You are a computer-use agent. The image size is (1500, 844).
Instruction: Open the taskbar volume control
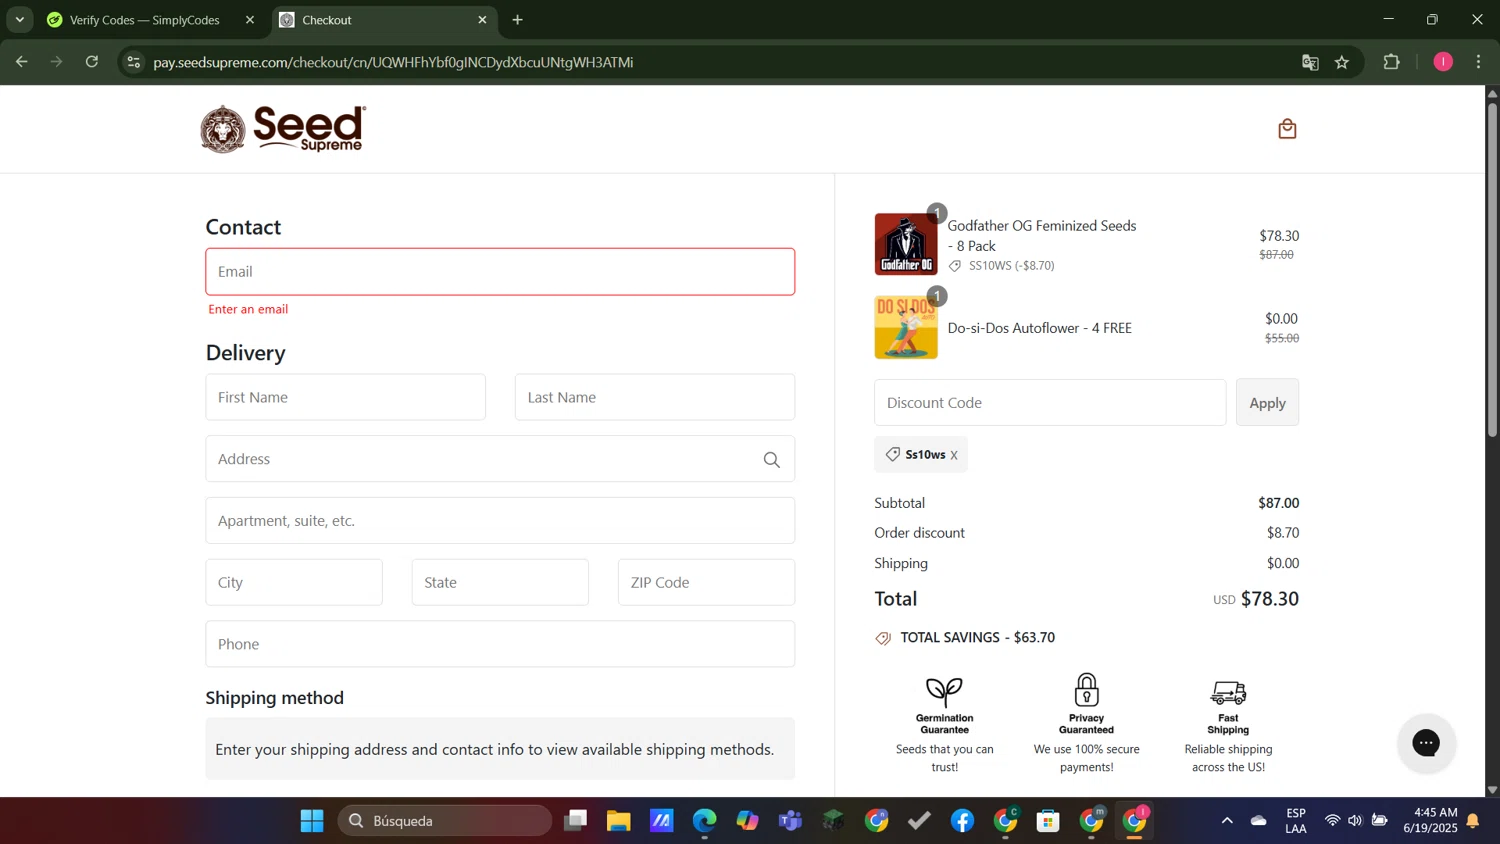[1355, 821]
